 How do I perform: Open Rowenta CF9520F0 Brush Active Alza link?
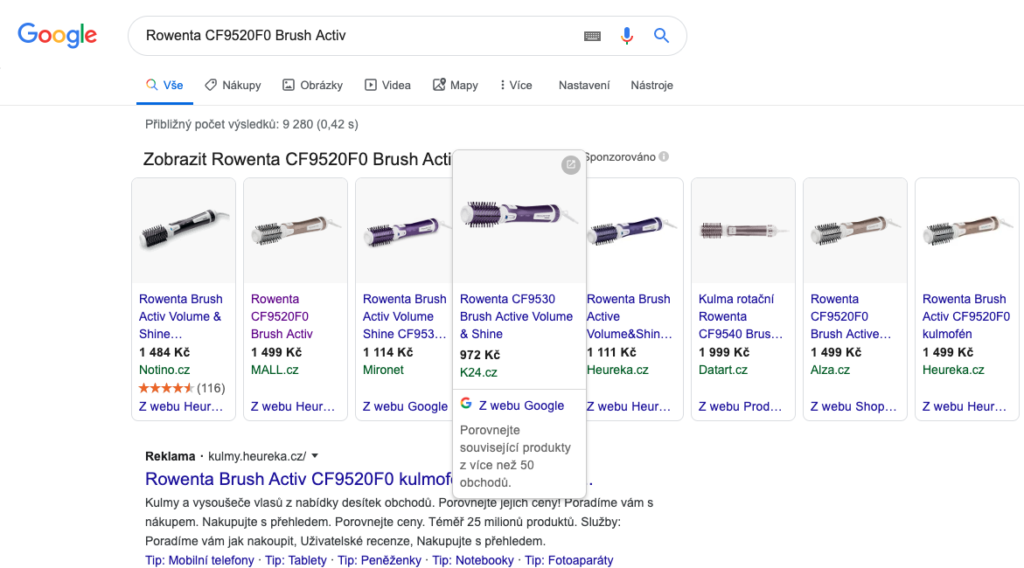[x=850, y=316]
